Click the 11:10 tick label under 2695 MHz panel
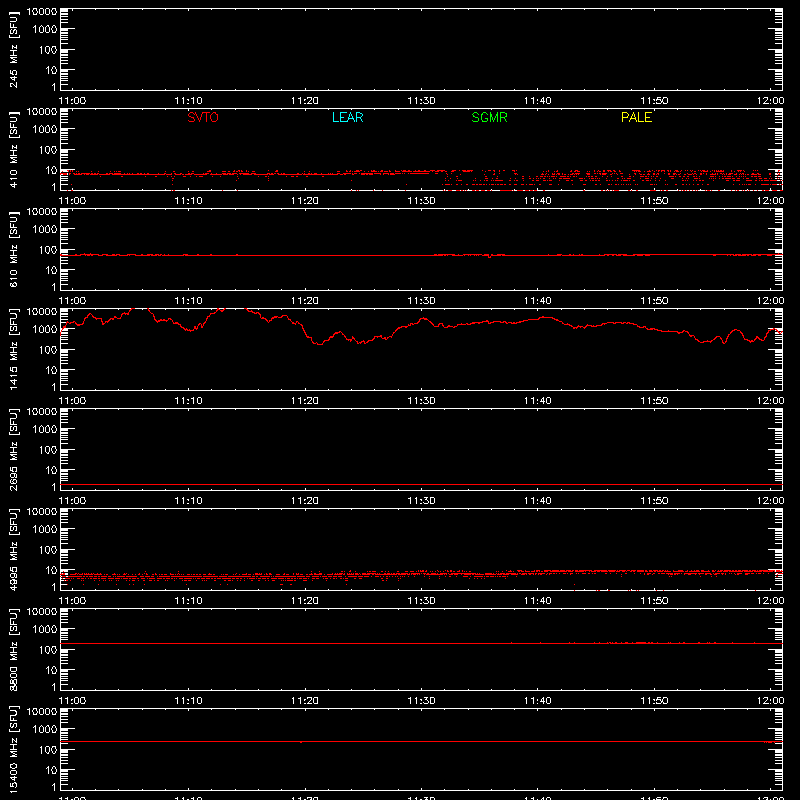Screen dimensions: 800x800 tap(189, 501)
